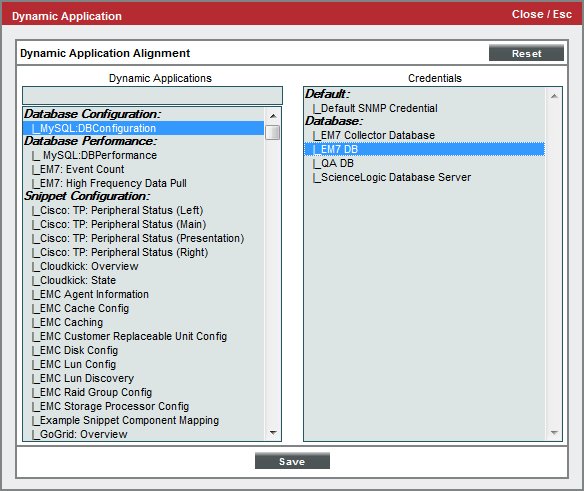584x491 pixels.
Task: Click the Credentials list scroll up arrow
Action: coord(554,96)
